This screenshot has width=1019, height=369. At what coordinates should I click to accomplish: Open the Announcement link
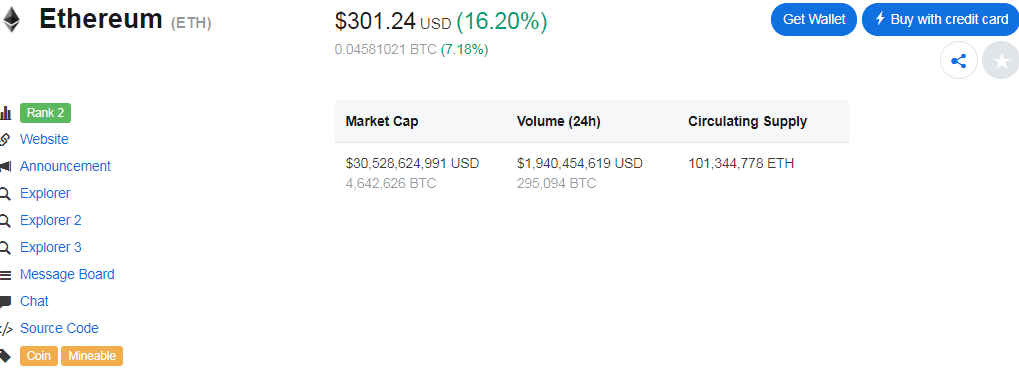point(65,166)
